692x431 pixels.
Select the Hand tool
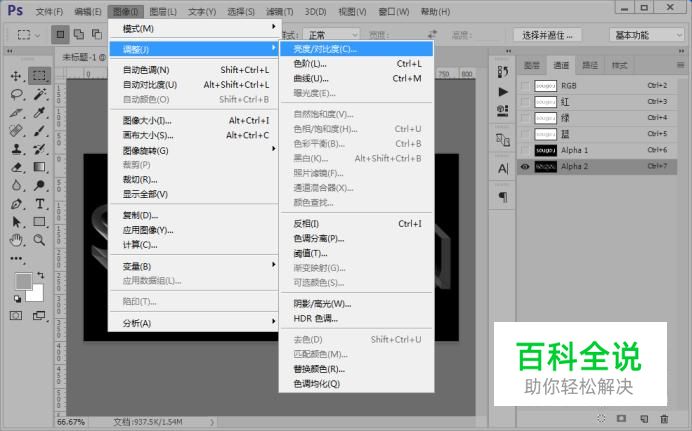click(x=16, y=240)
